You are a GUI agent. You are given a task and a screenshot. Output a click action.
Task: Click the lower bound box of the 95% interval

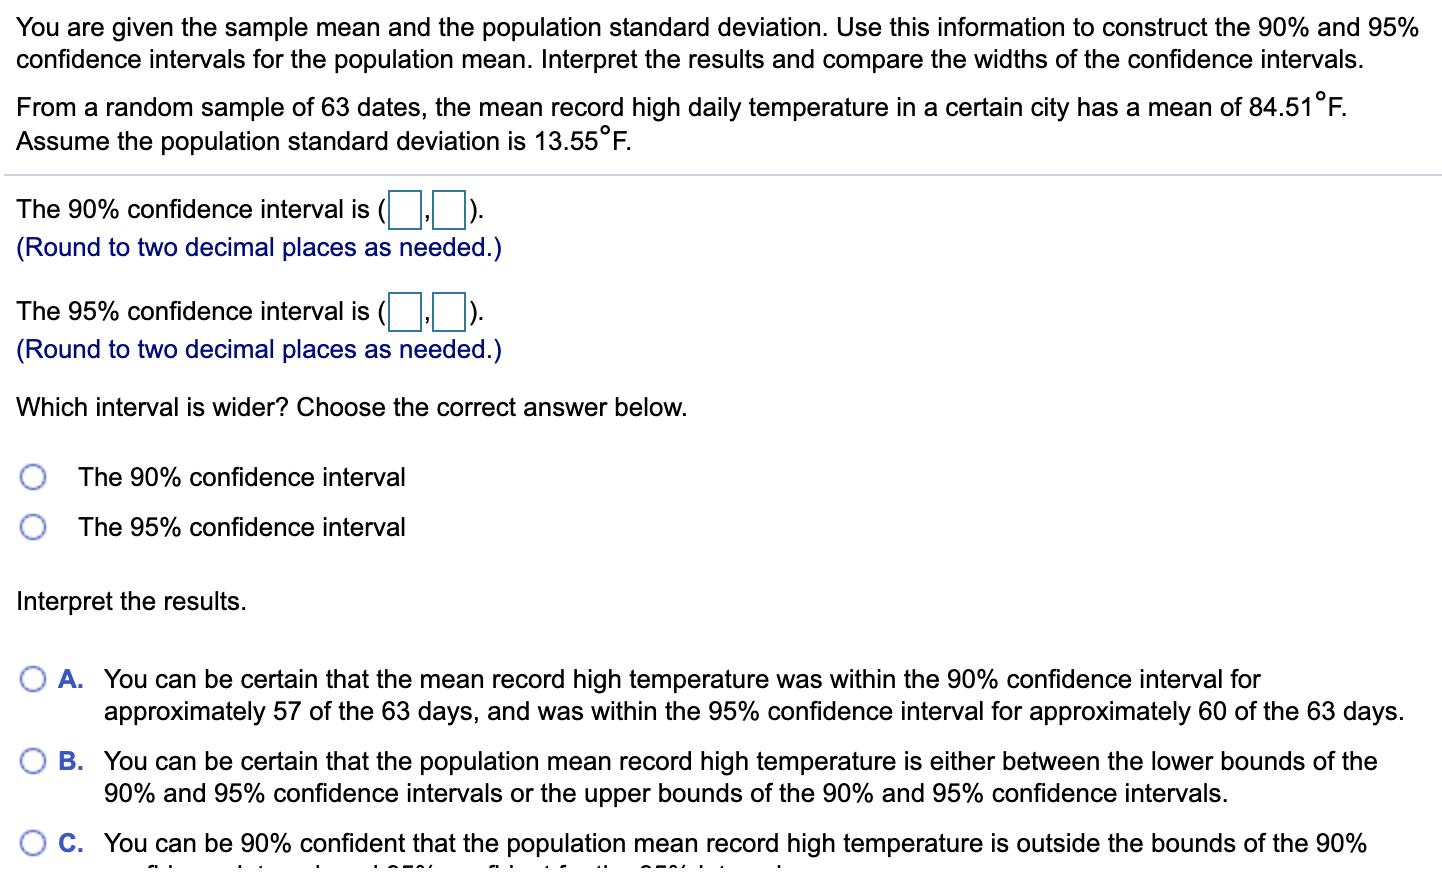[x=405, y=312]
